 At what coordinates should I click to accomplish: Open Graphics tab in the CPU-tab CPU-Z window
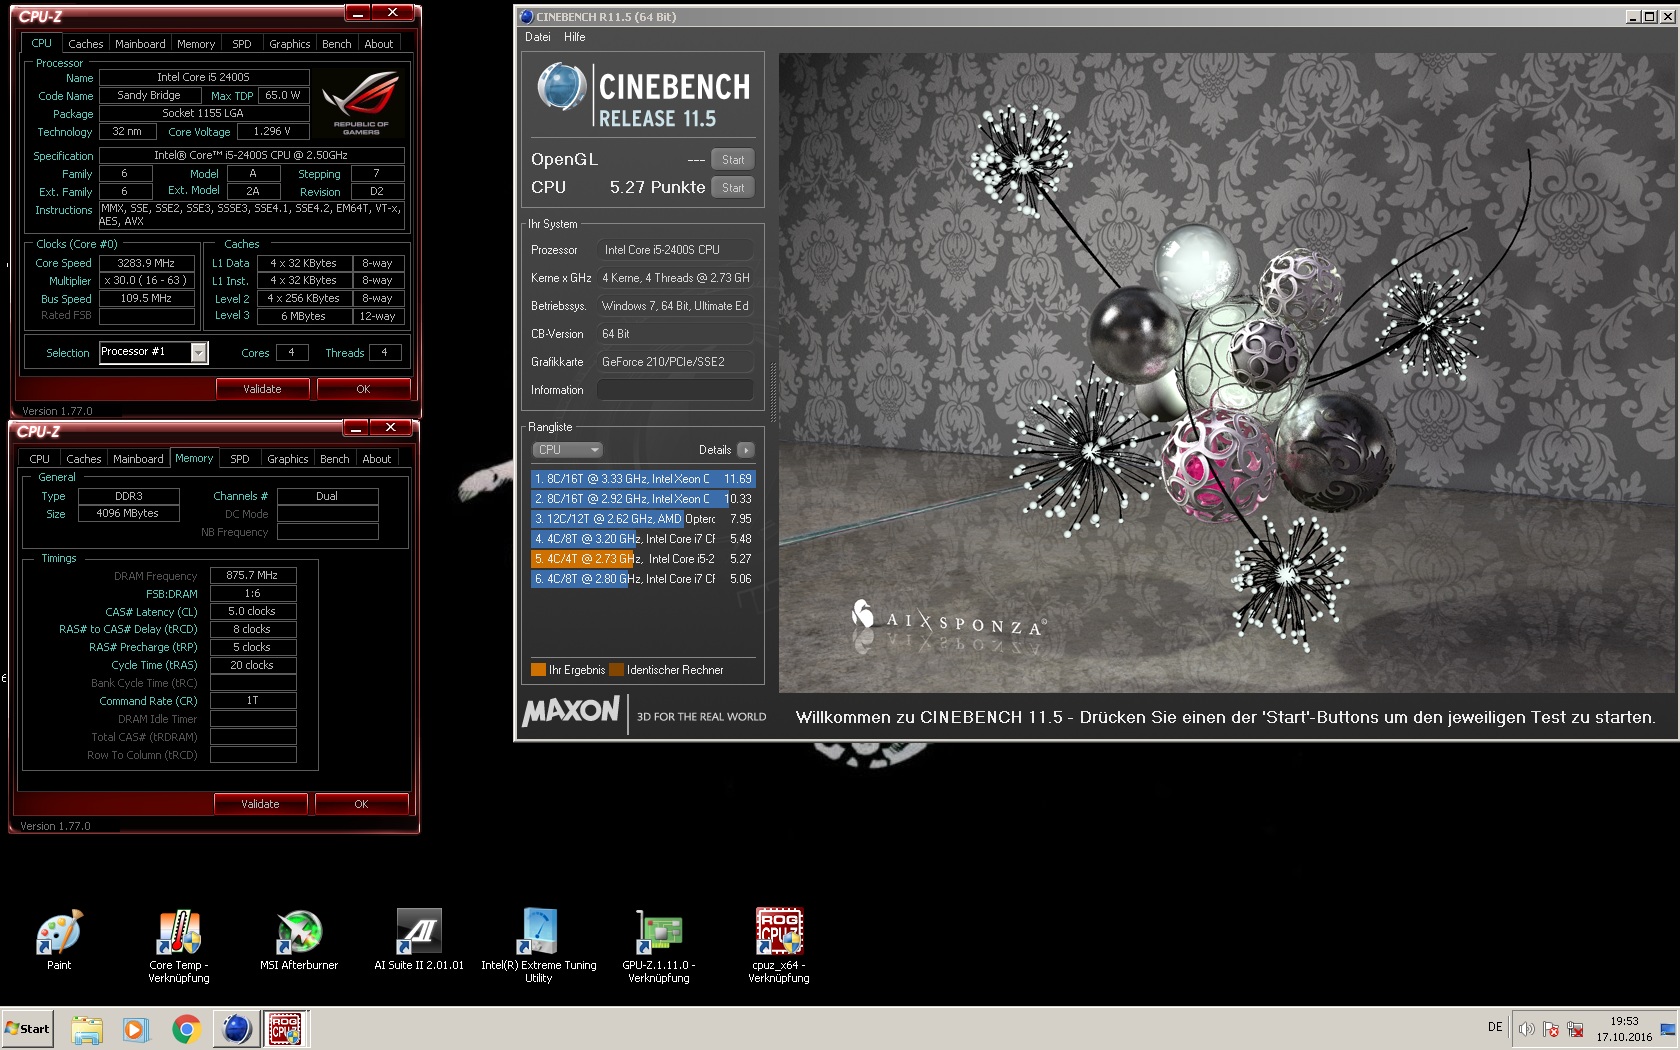290,44
